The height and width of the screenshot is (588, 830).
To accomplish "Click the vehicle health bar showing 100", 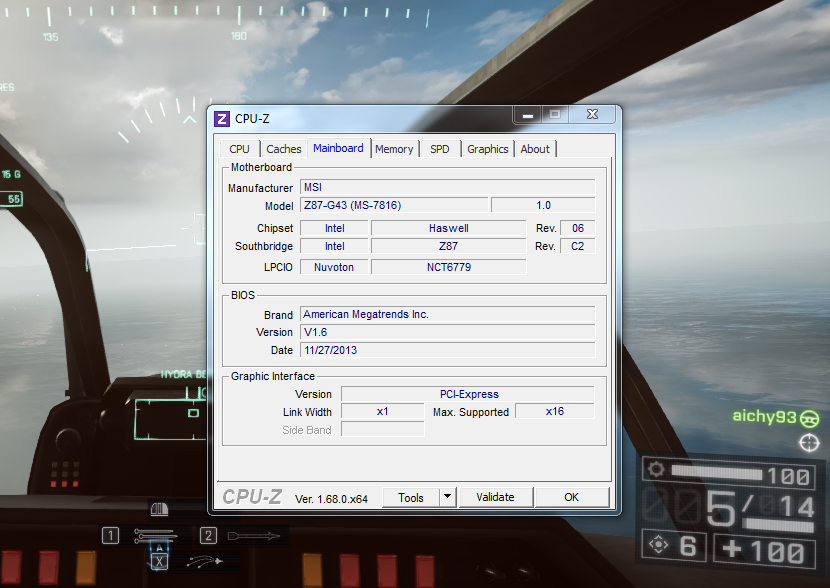I will click(717, 472).
